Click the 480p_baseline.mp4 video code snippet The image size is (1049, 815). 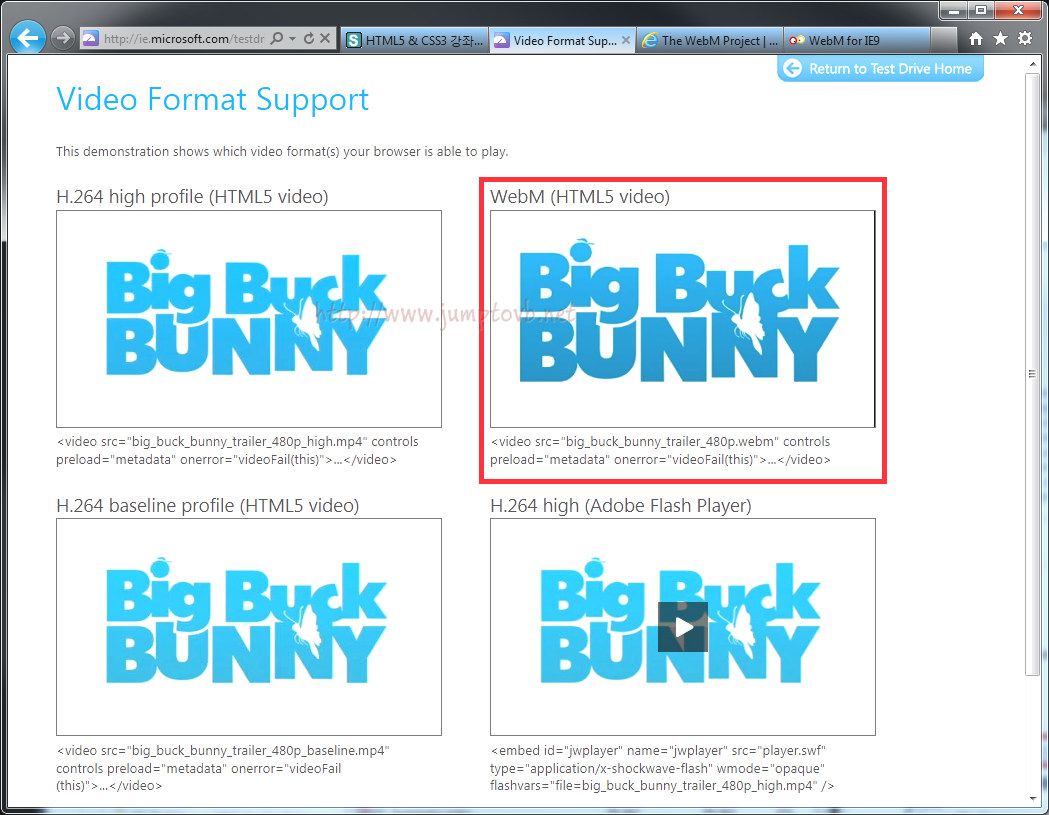click(223, 768)
